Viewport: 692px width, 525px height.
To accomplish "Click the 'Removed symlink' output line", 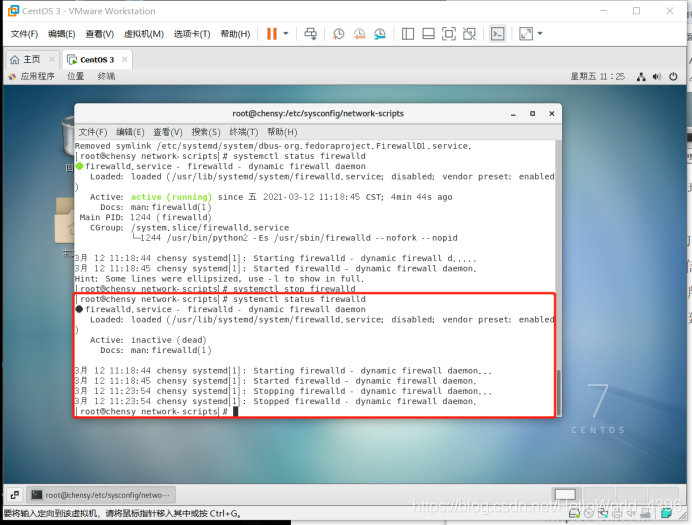I will pos(273,146).
